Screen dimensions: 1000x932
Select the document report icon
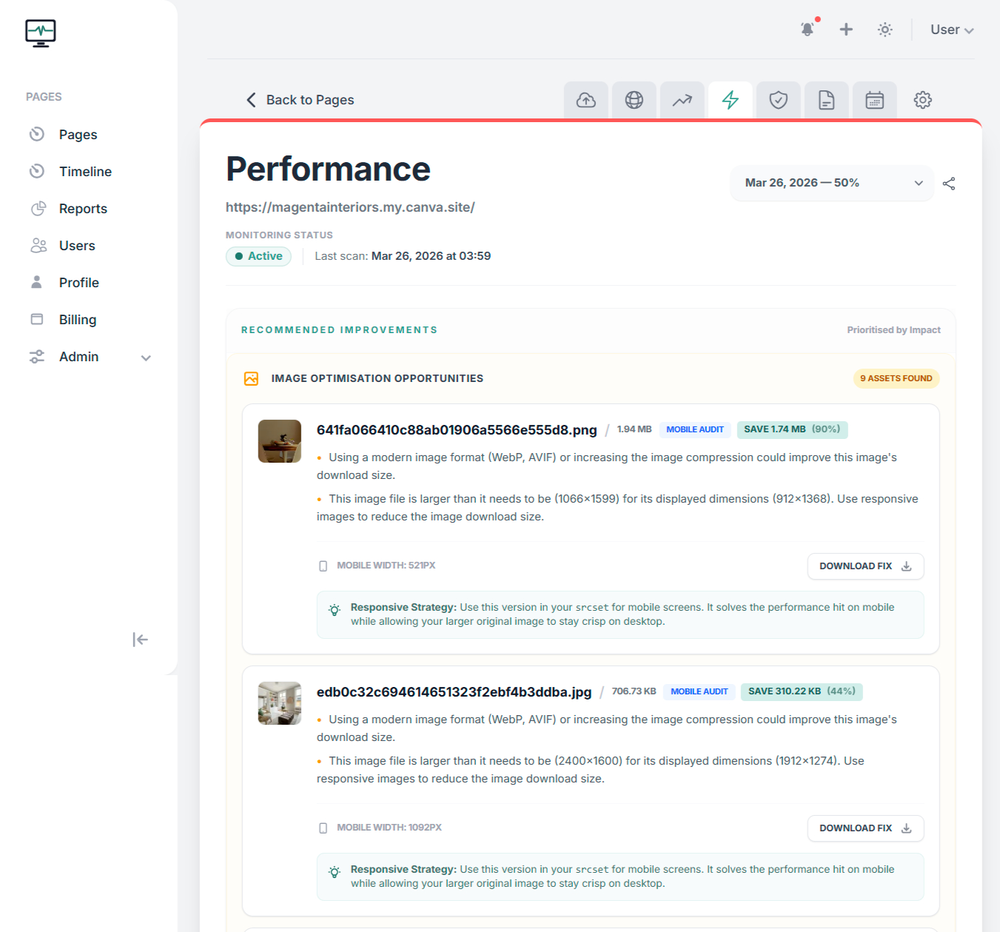pyautogui.click(x=826, y=99)
